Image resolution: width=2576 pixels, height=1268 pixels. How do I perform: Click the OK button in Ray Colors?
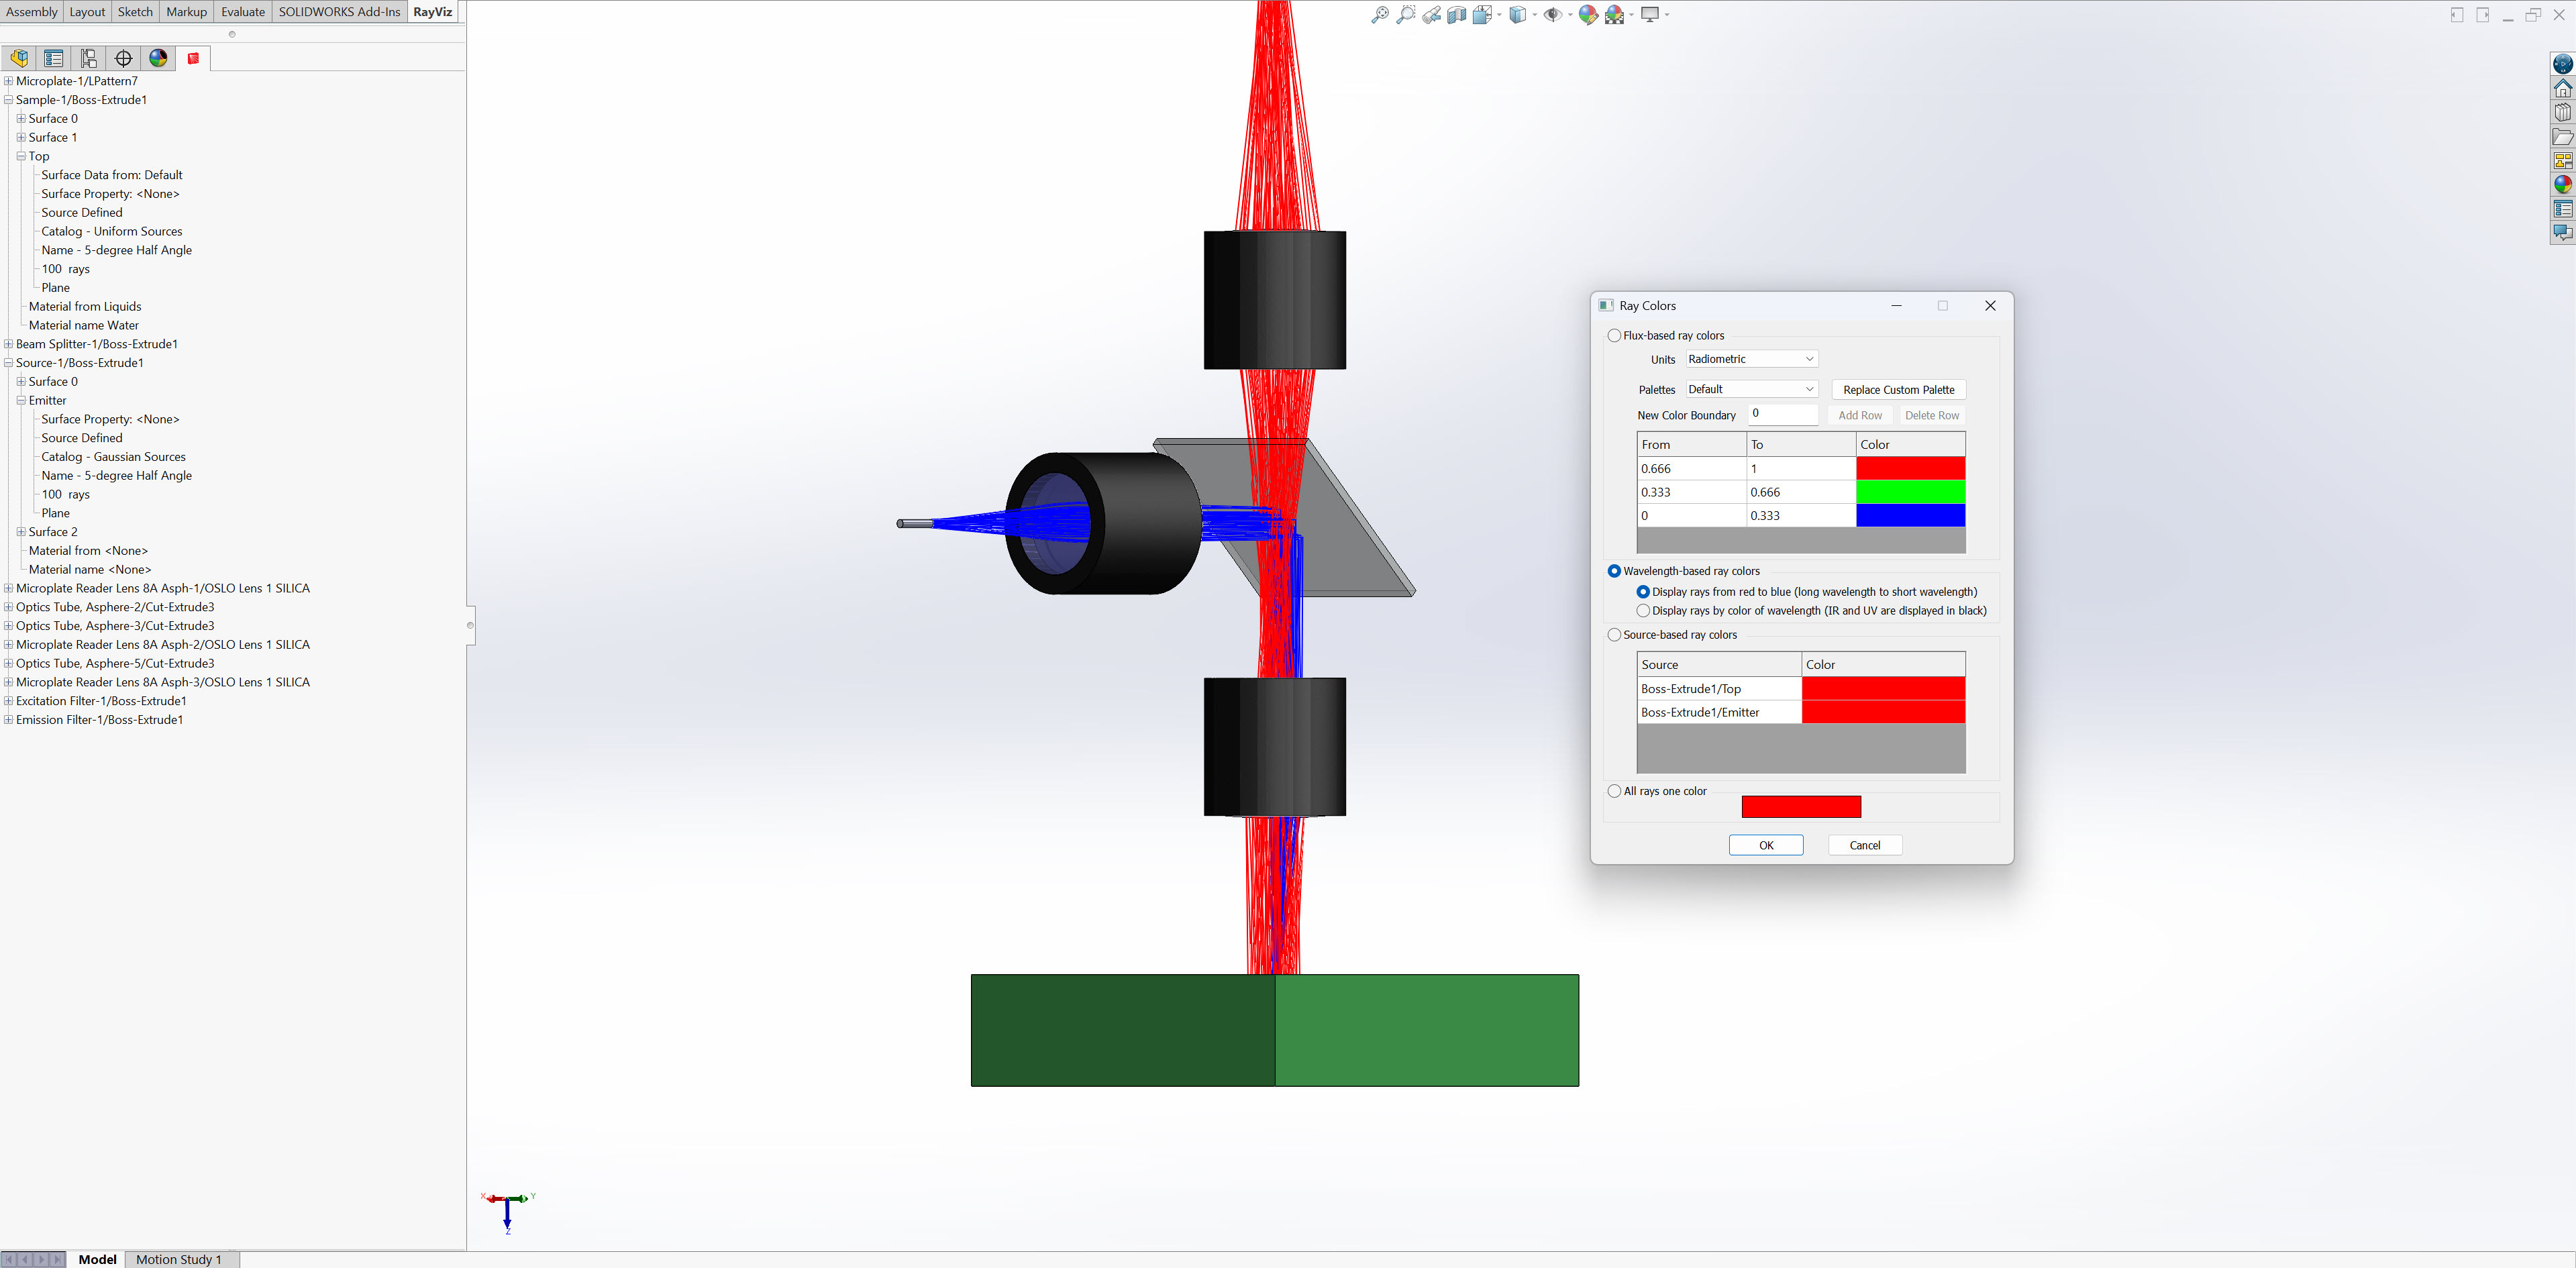[x=1766, y=845]
